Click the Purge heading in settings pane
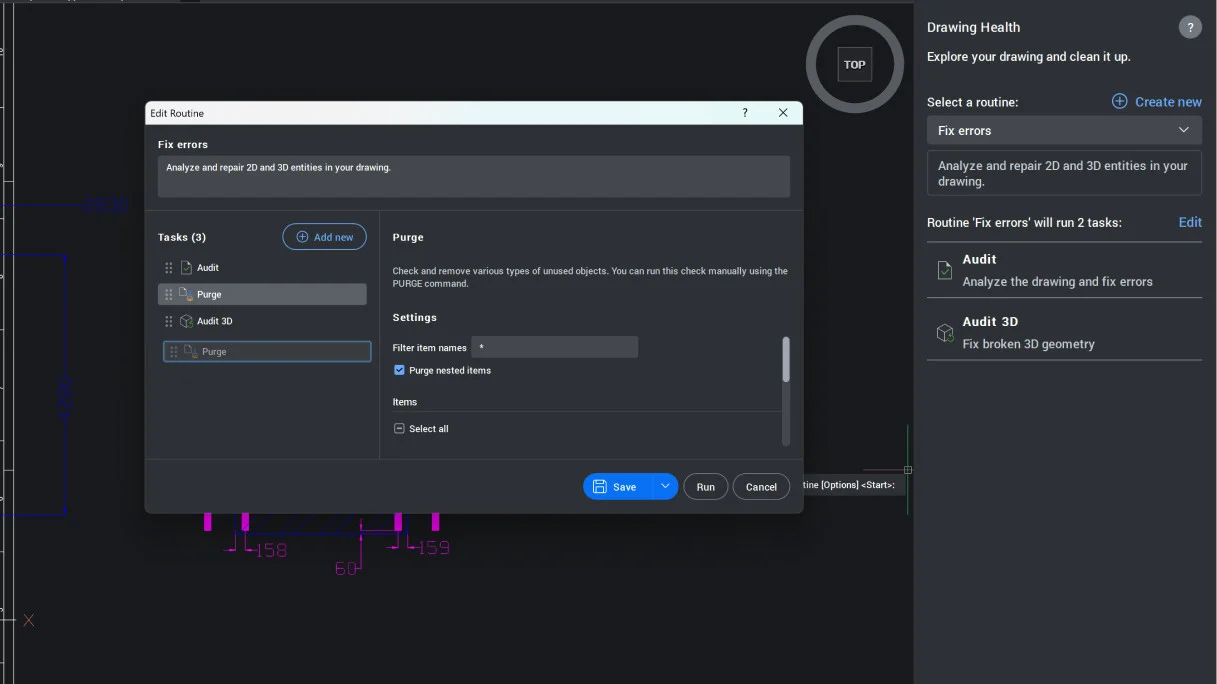The image size is (1217, 684). point(408,237)
